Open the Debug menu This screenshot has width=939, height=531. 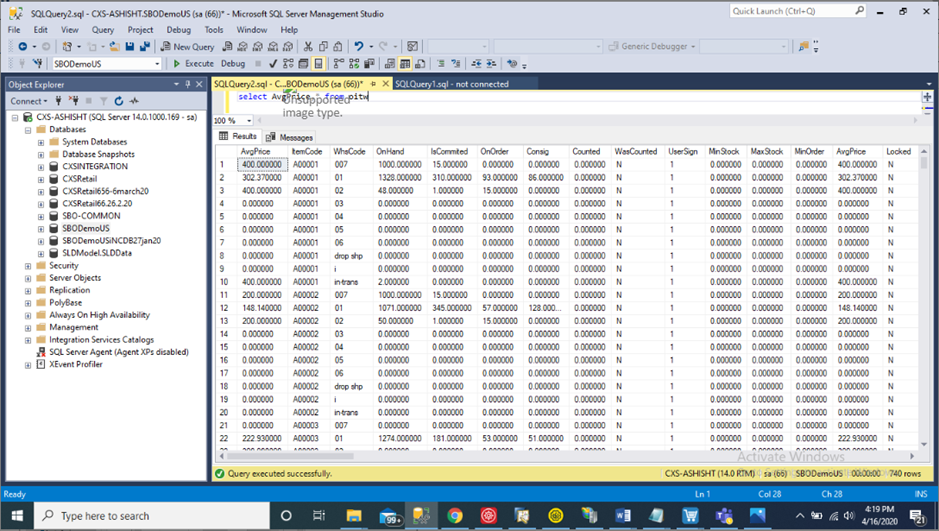[x=178, y=29]
